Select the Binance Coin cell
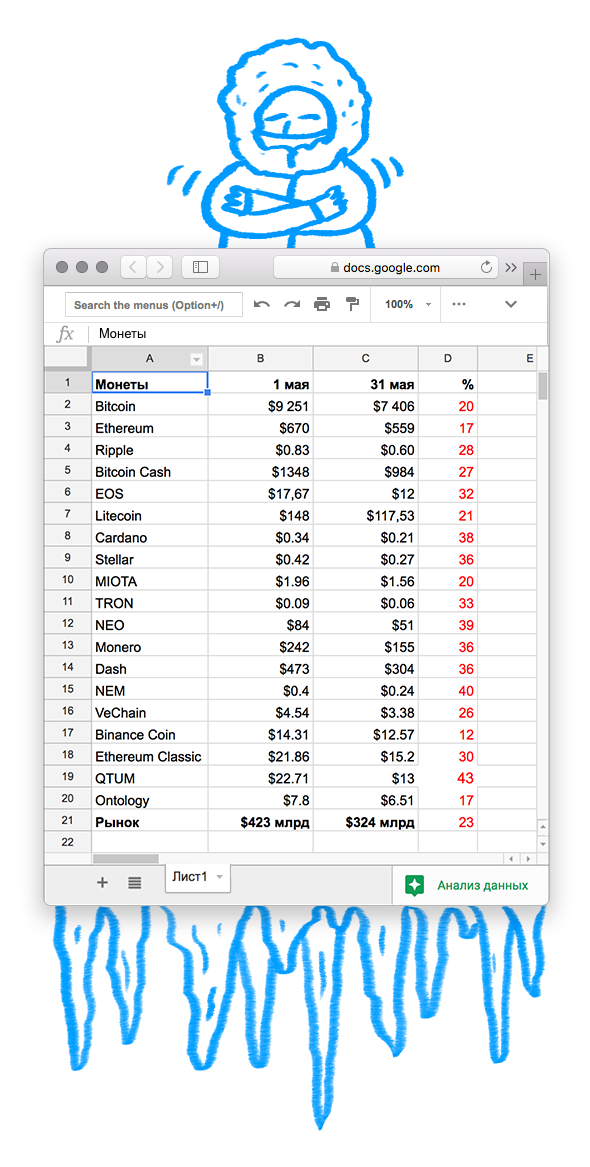Screen dimensions: 590x1167 click(x=150, y=735)
